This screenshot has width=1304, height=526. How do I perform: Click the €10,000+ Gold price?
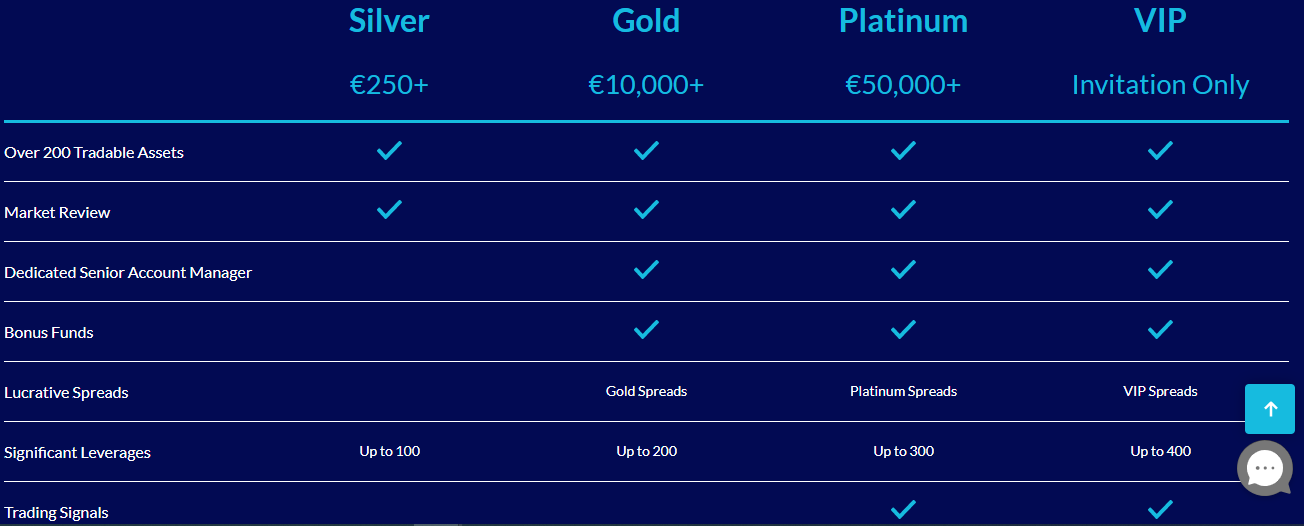[x=646, y=85]
